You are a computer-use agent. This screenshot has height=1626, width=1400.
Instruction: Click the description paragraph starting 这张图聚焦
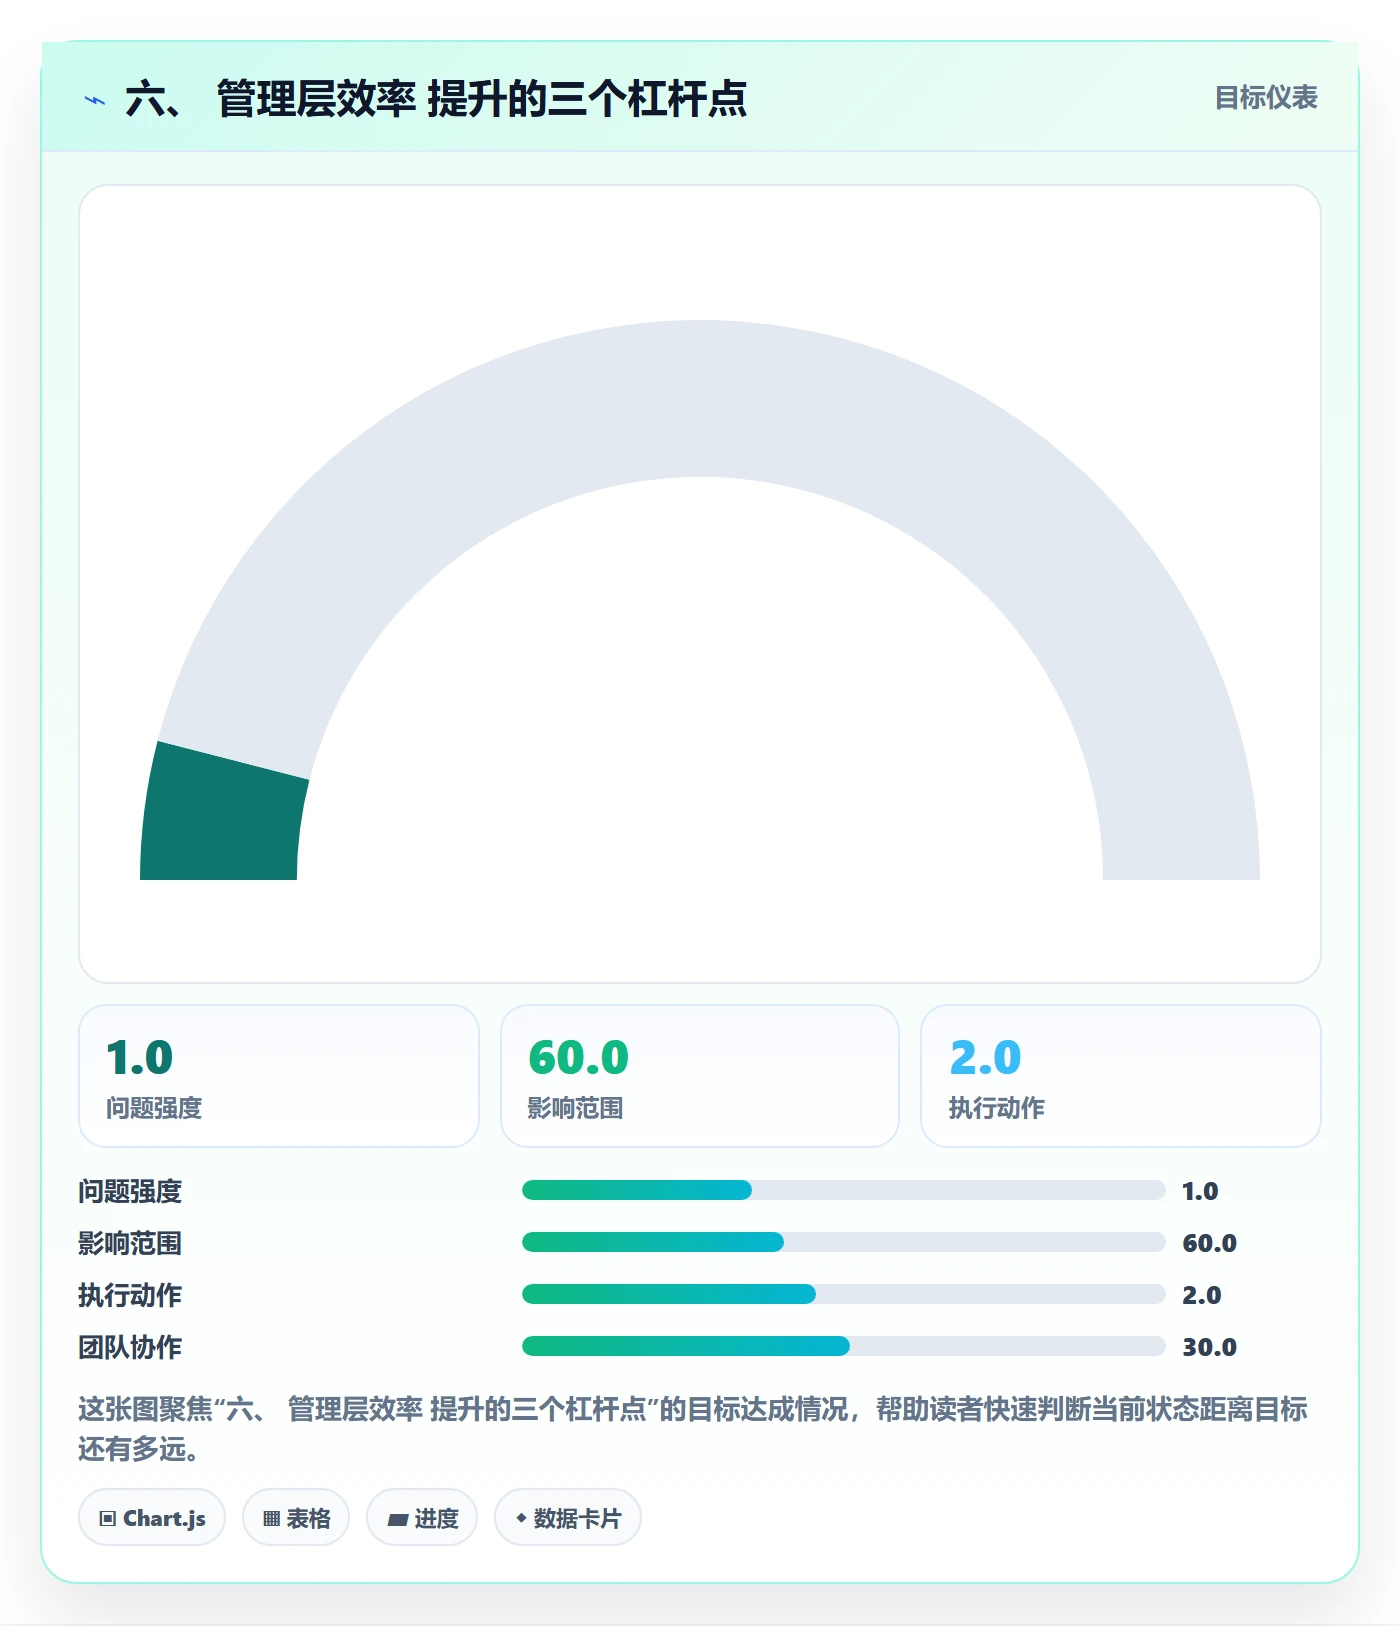pos(693,1429)
